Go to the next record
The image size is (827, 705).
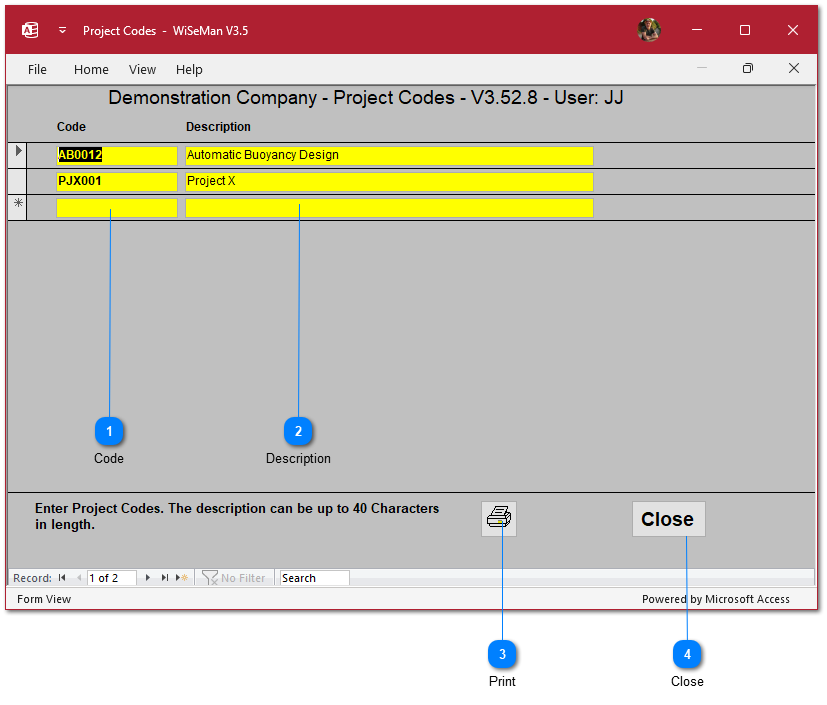pyautogui.click(x=148, y=578)
